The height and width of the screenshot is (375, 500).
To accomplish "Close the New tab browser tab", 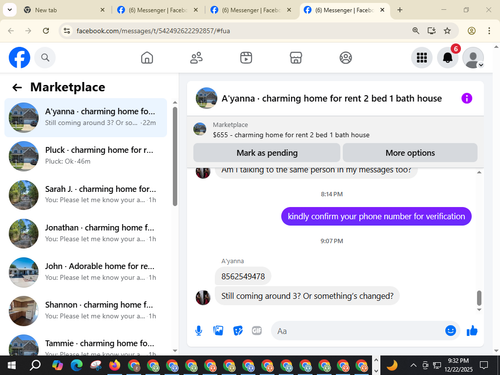I will (x=102, y=10).
